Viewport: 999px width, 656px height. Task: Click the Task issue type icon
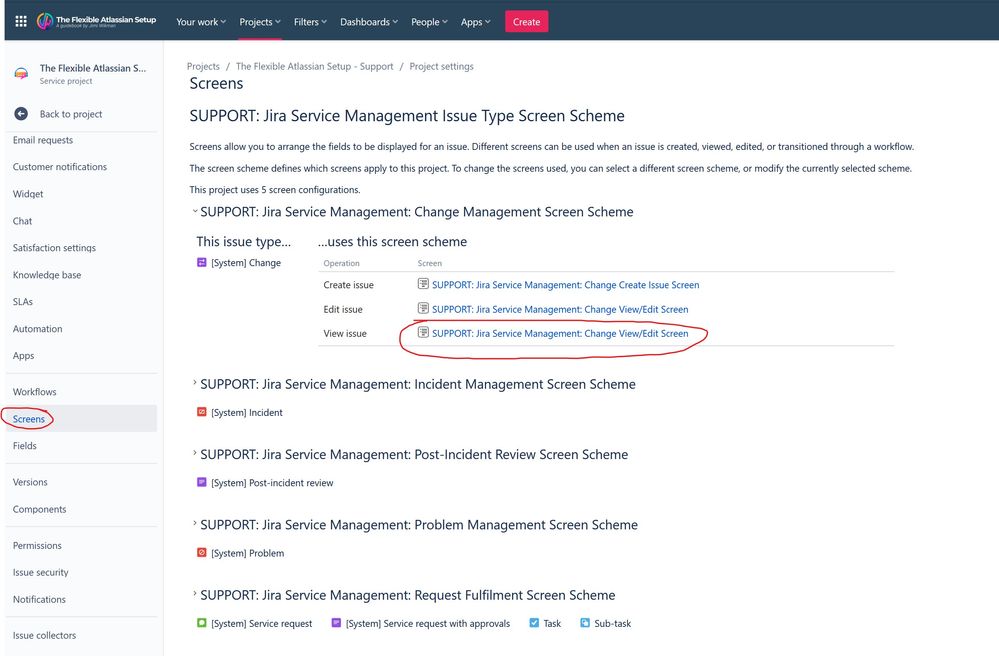(534, 623)
